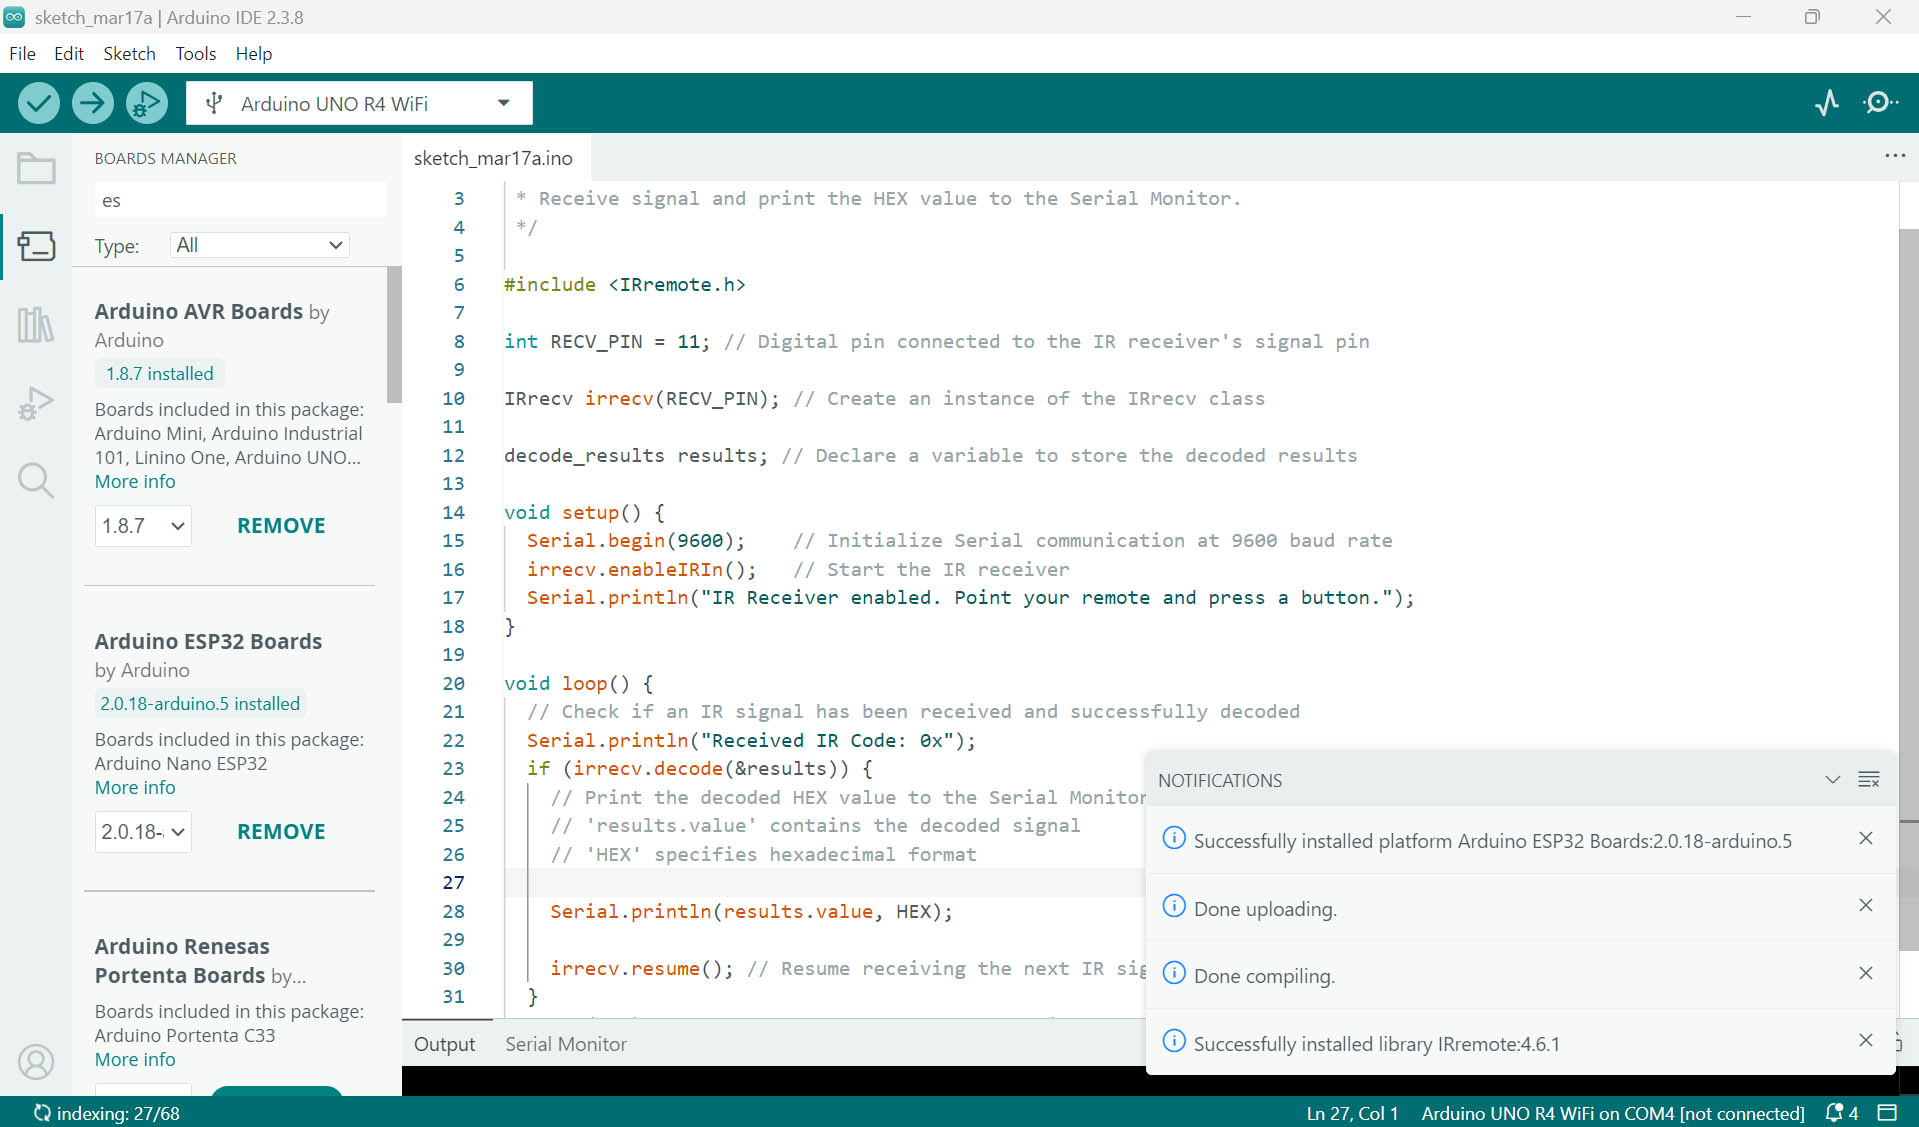Toggle the Boards Manager sidebar icon
Viewport: 1919px width, 1127px height.
36,246
